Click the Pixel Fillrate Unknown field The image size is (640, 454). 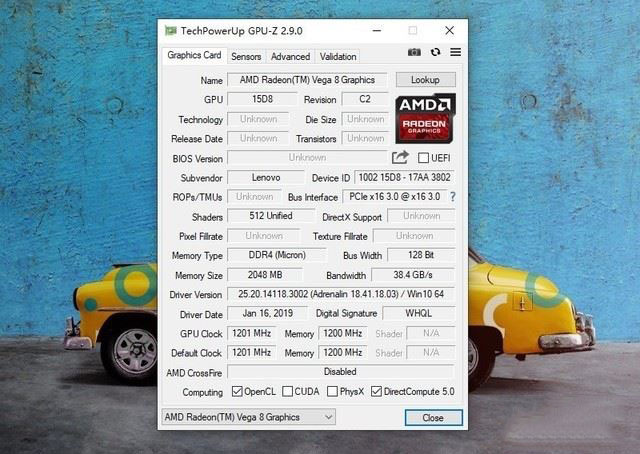[x=264, y=236]
